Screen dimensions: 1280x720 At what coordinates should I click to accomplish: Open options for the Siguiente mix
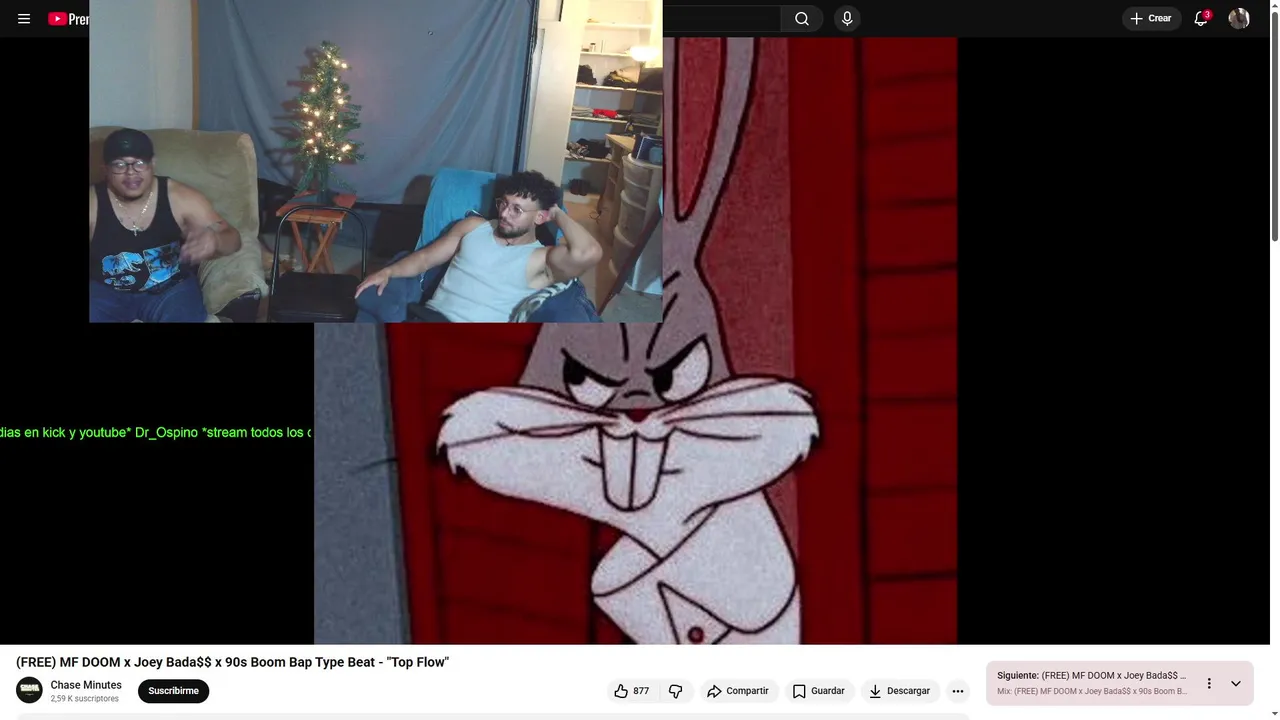(1209, 683)
